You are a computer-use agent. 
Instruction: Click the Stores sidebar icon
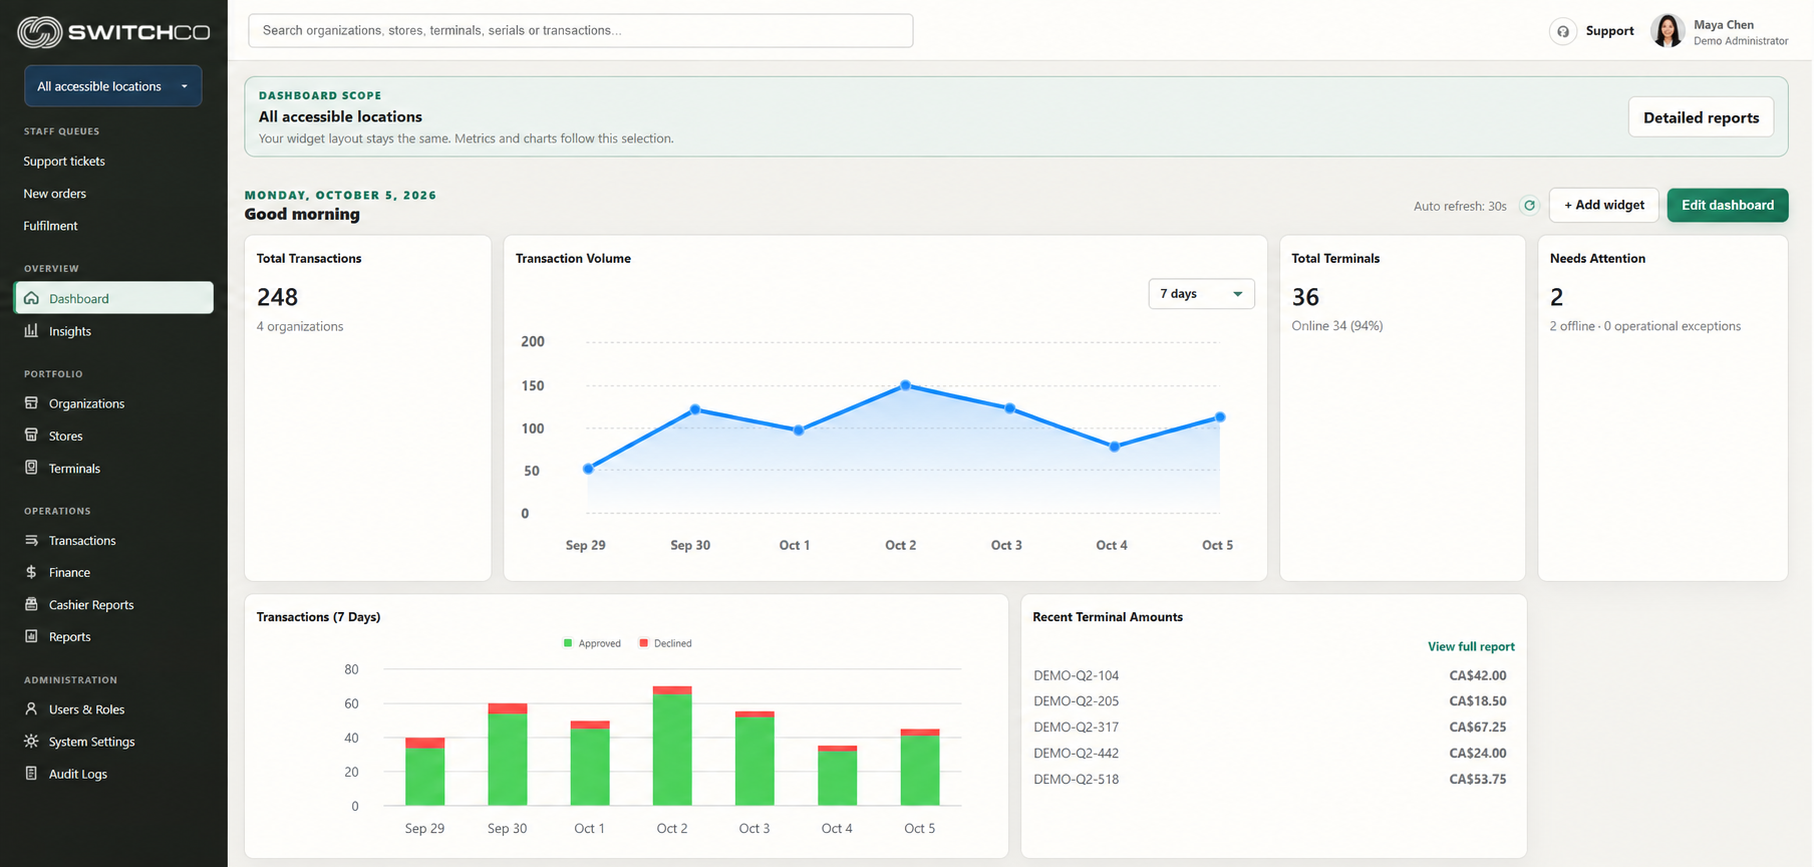pos(32,436)
